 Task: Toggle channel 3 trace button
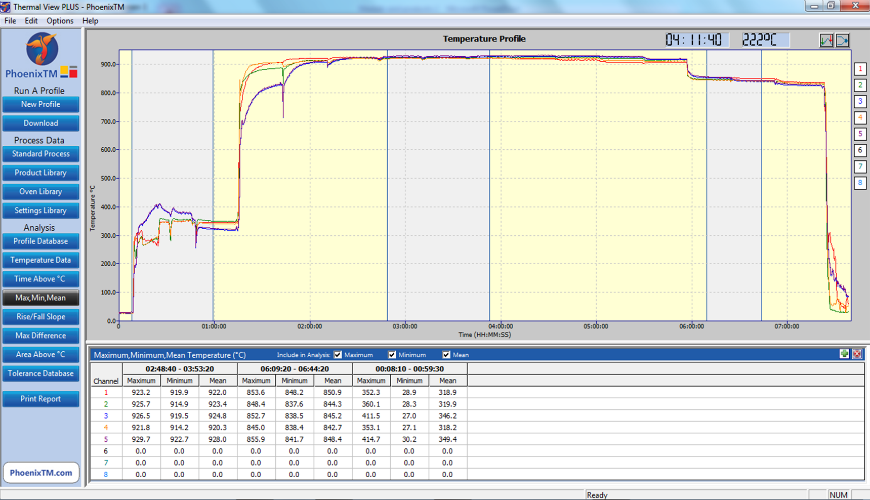859,101
